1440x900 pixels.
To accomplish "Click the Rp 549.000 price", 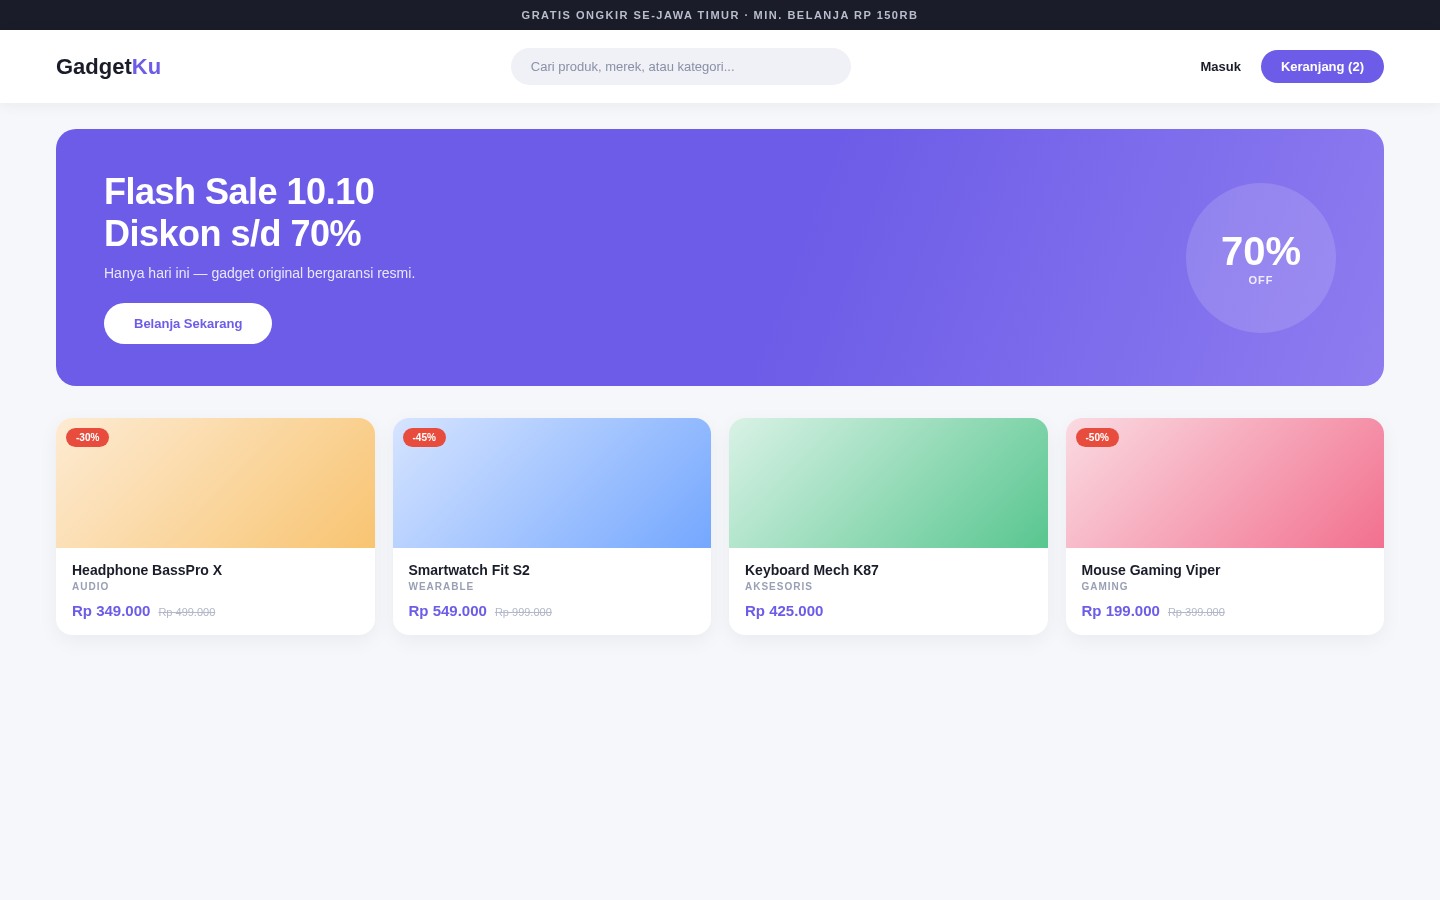I will pyautogui.click(x=448, y=611).
